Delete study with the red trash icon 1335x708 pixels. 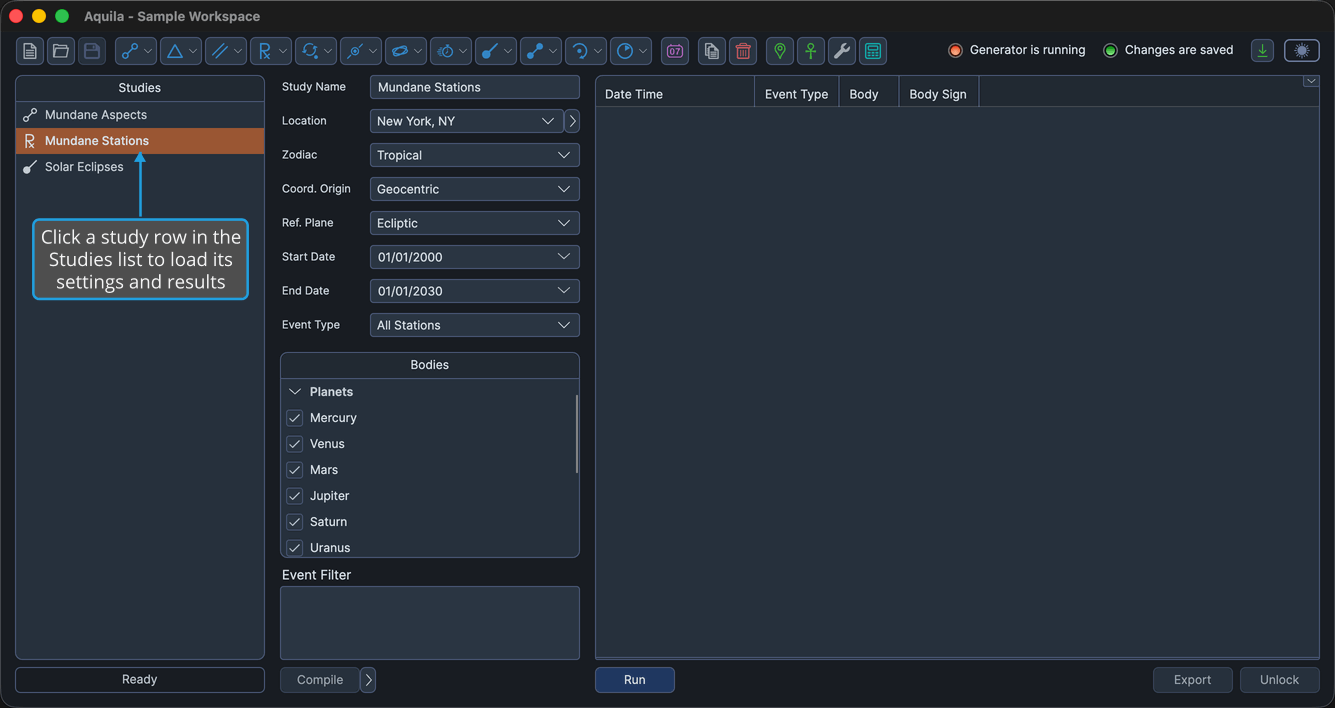(x=743, y=51)
